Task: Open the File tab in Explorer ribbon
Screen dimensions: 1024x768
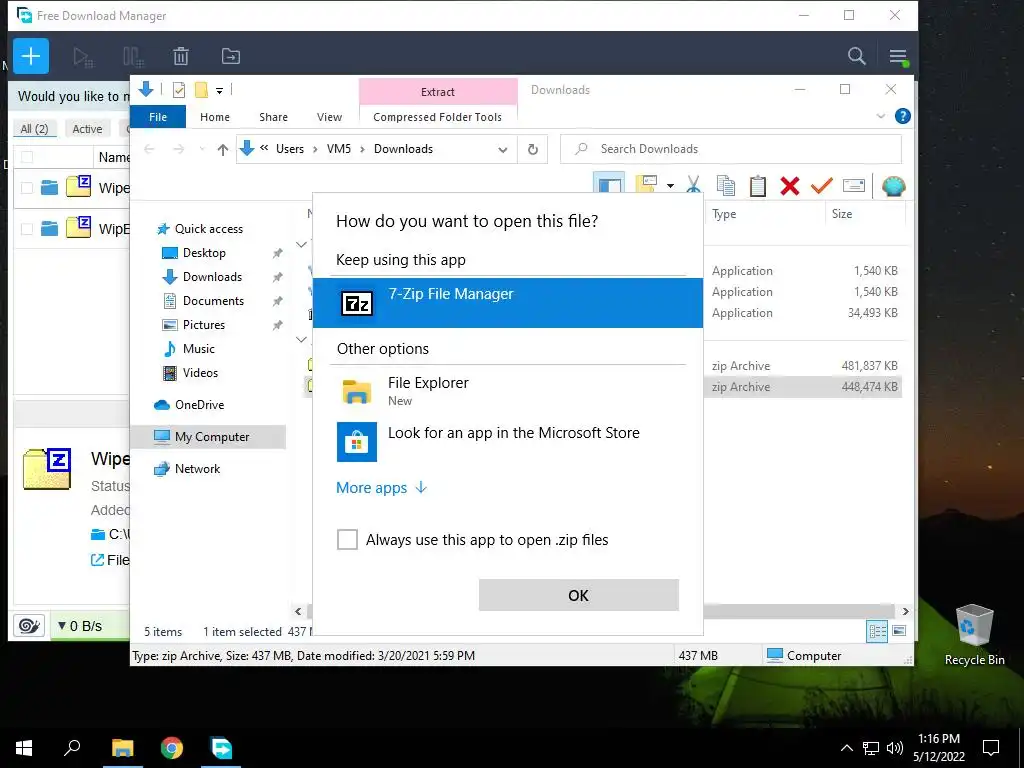Action: pyautogui.click(x=158, y=117)
